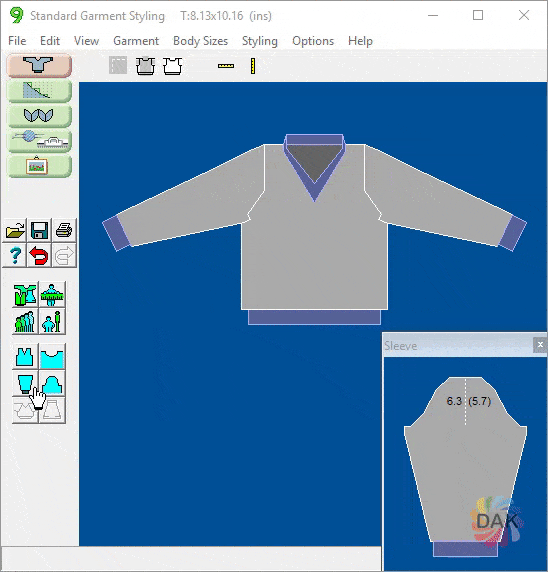Open the Options menu
Image resolution: width=548 pixels, height=572 pixels.
[x=313, y=41]
